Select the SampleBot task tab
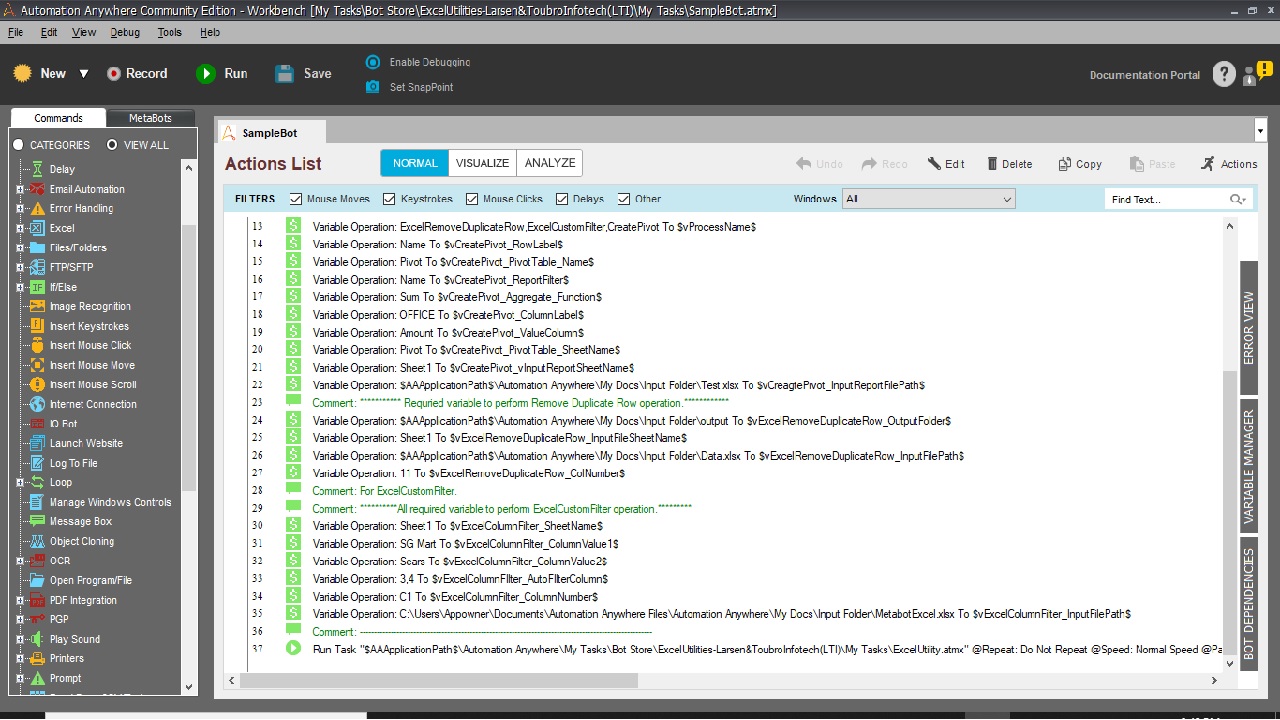This screenshot has width=1280, height=720. click(270, 132)
